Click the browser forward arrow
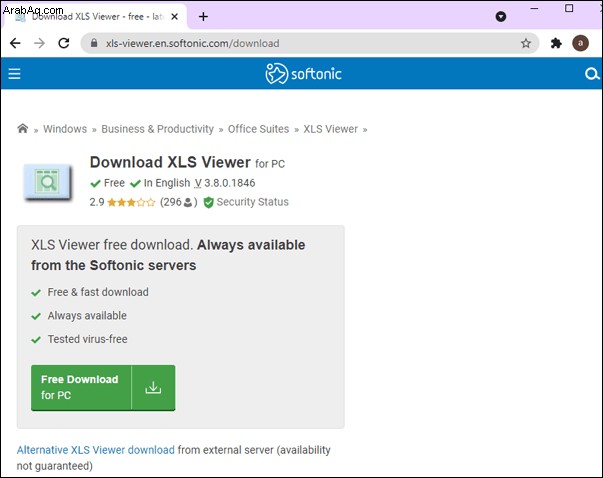Screen dimensions: 603x478 click(39, 43)
